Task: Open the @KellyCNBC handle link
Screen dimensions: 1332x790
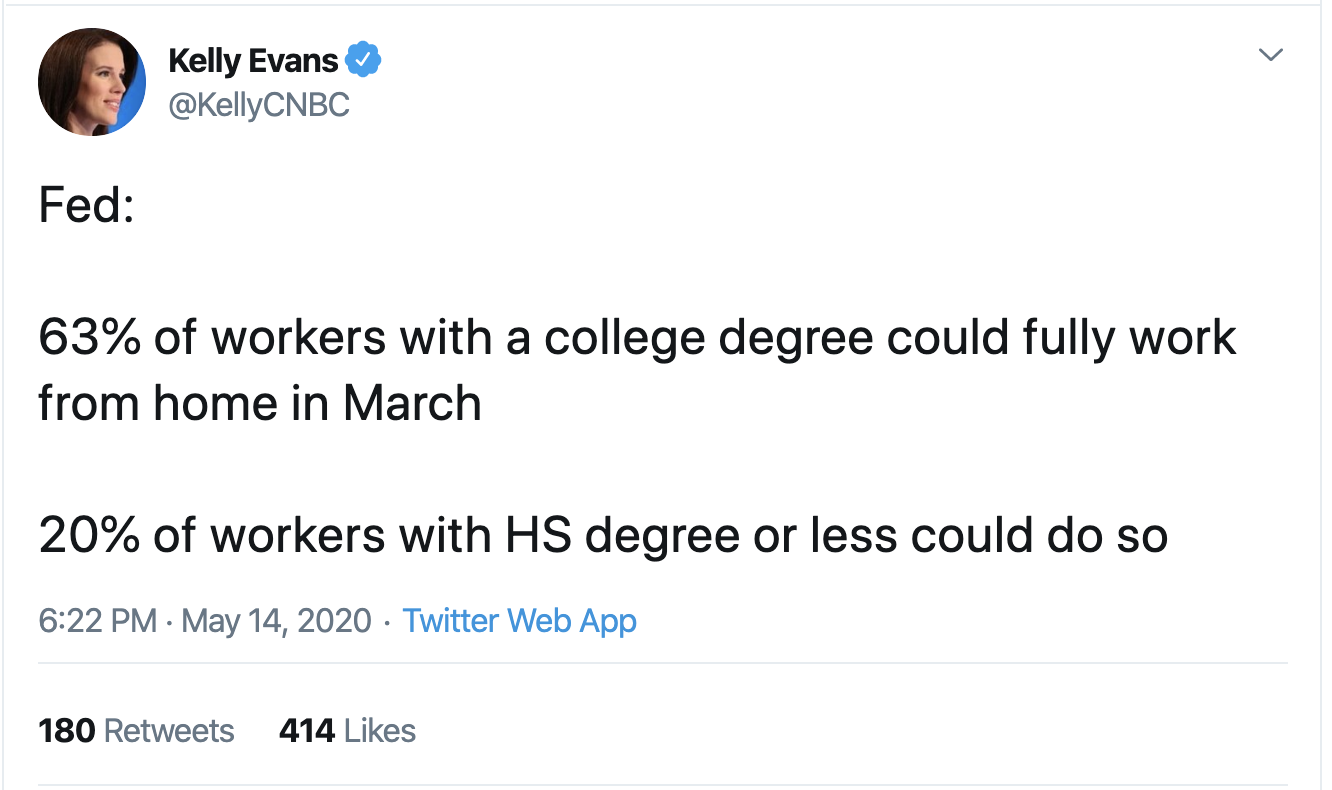Action: [259, 105]
